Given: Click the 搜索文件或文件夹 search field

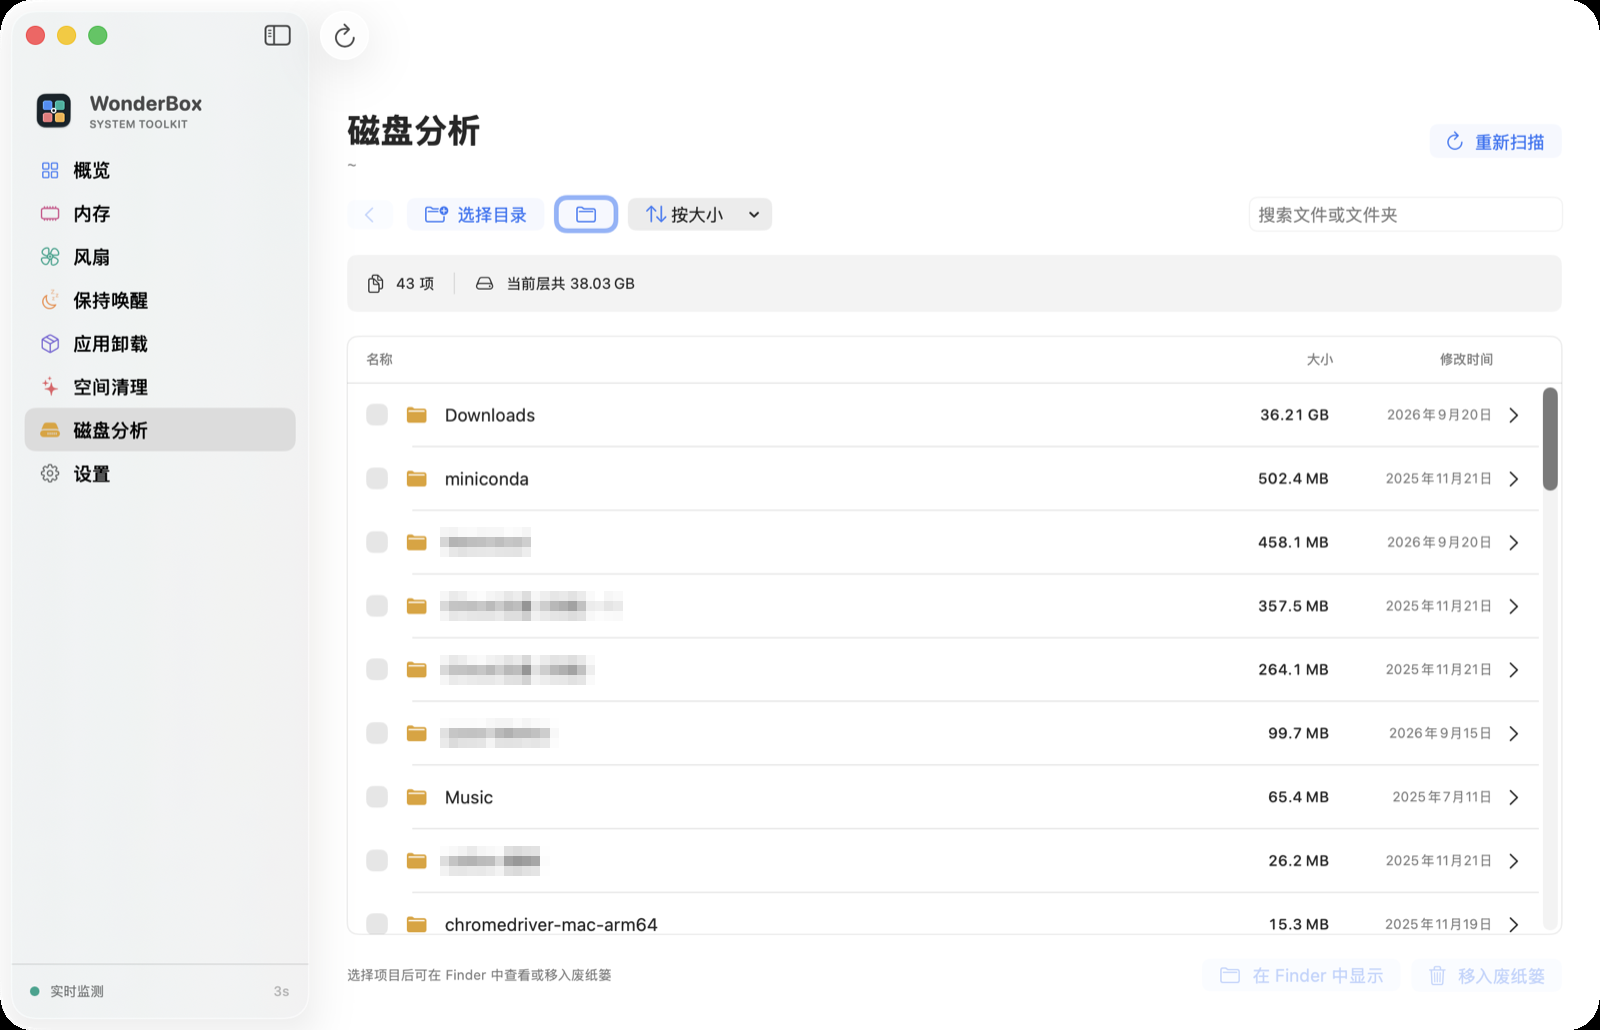Looking at the screenshot, I should [x=1405, y=215].
